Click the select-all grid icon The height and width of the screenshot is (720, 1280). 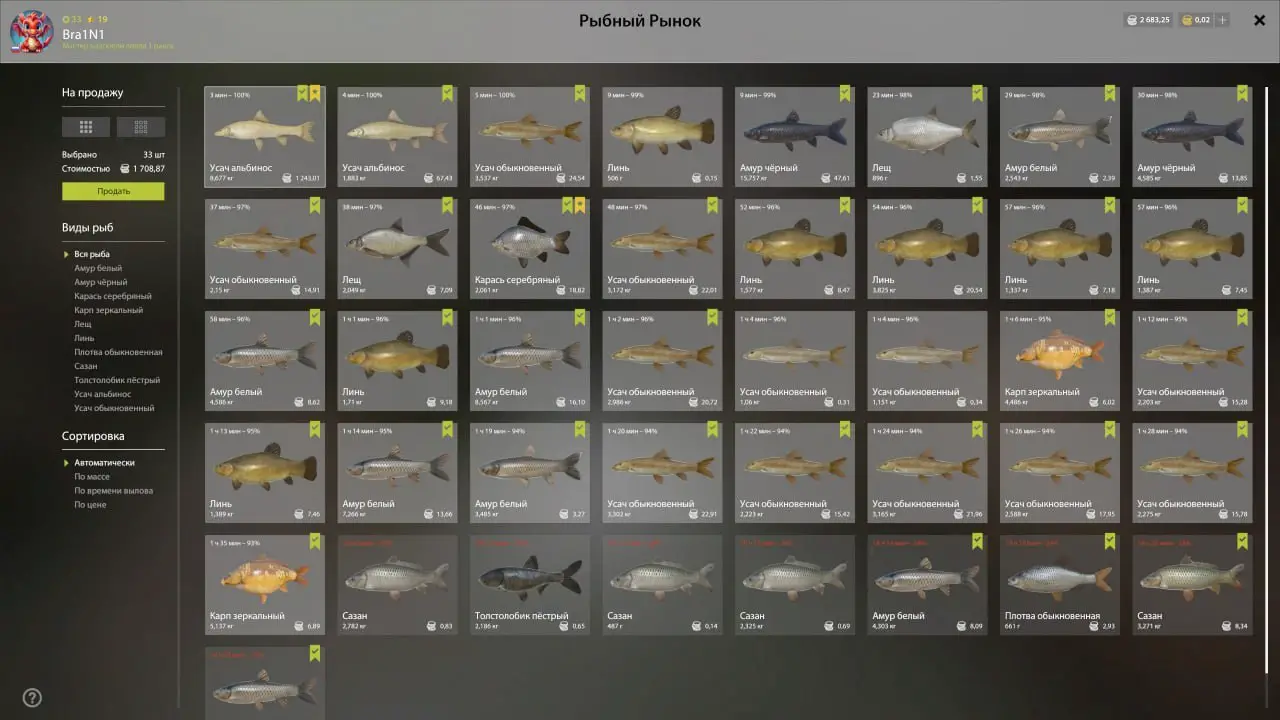click(x=86, y=127)
